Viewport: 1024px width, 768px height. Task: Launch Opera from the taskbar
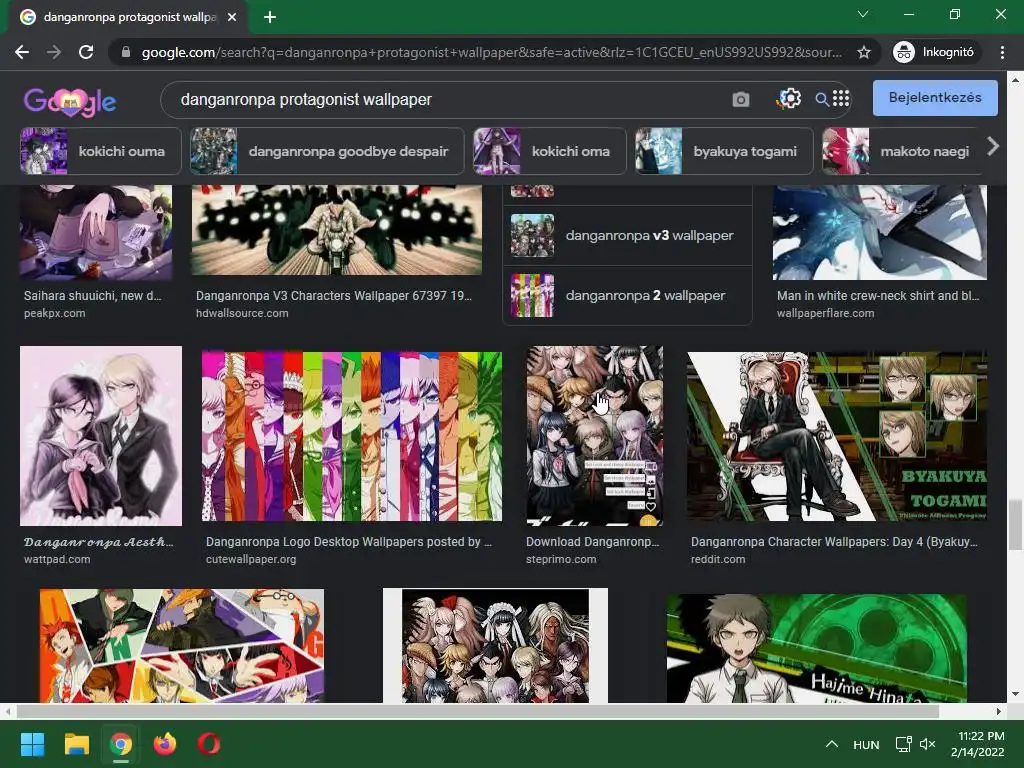pos(209,744)
